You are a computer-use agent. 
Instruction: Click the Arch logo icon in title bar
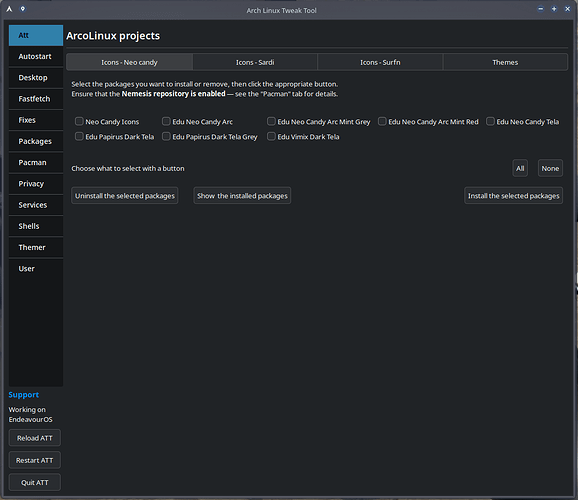pos(9,9)
